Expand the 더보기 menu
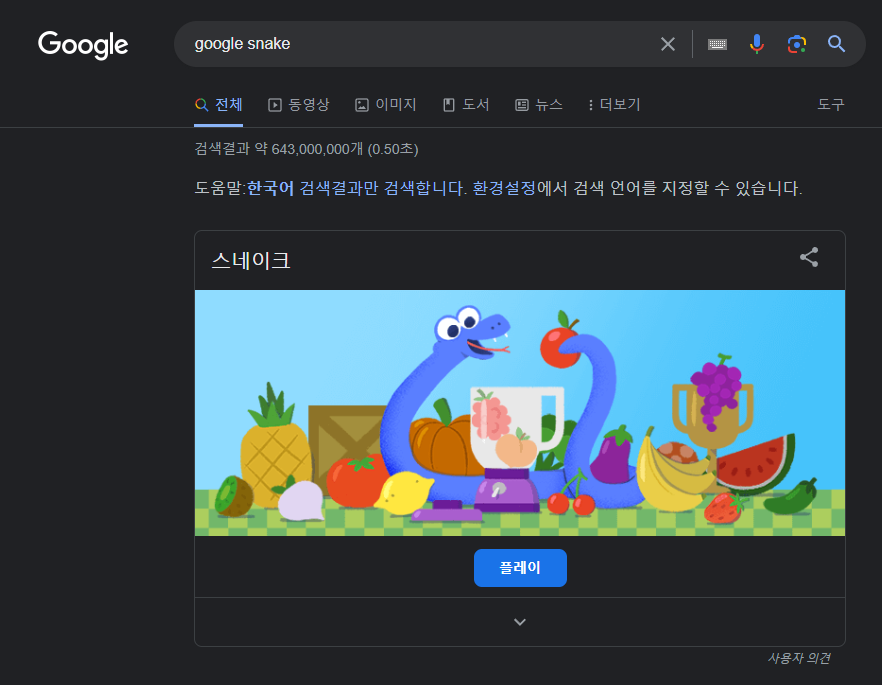882x685 pixels. coord(614,105)
